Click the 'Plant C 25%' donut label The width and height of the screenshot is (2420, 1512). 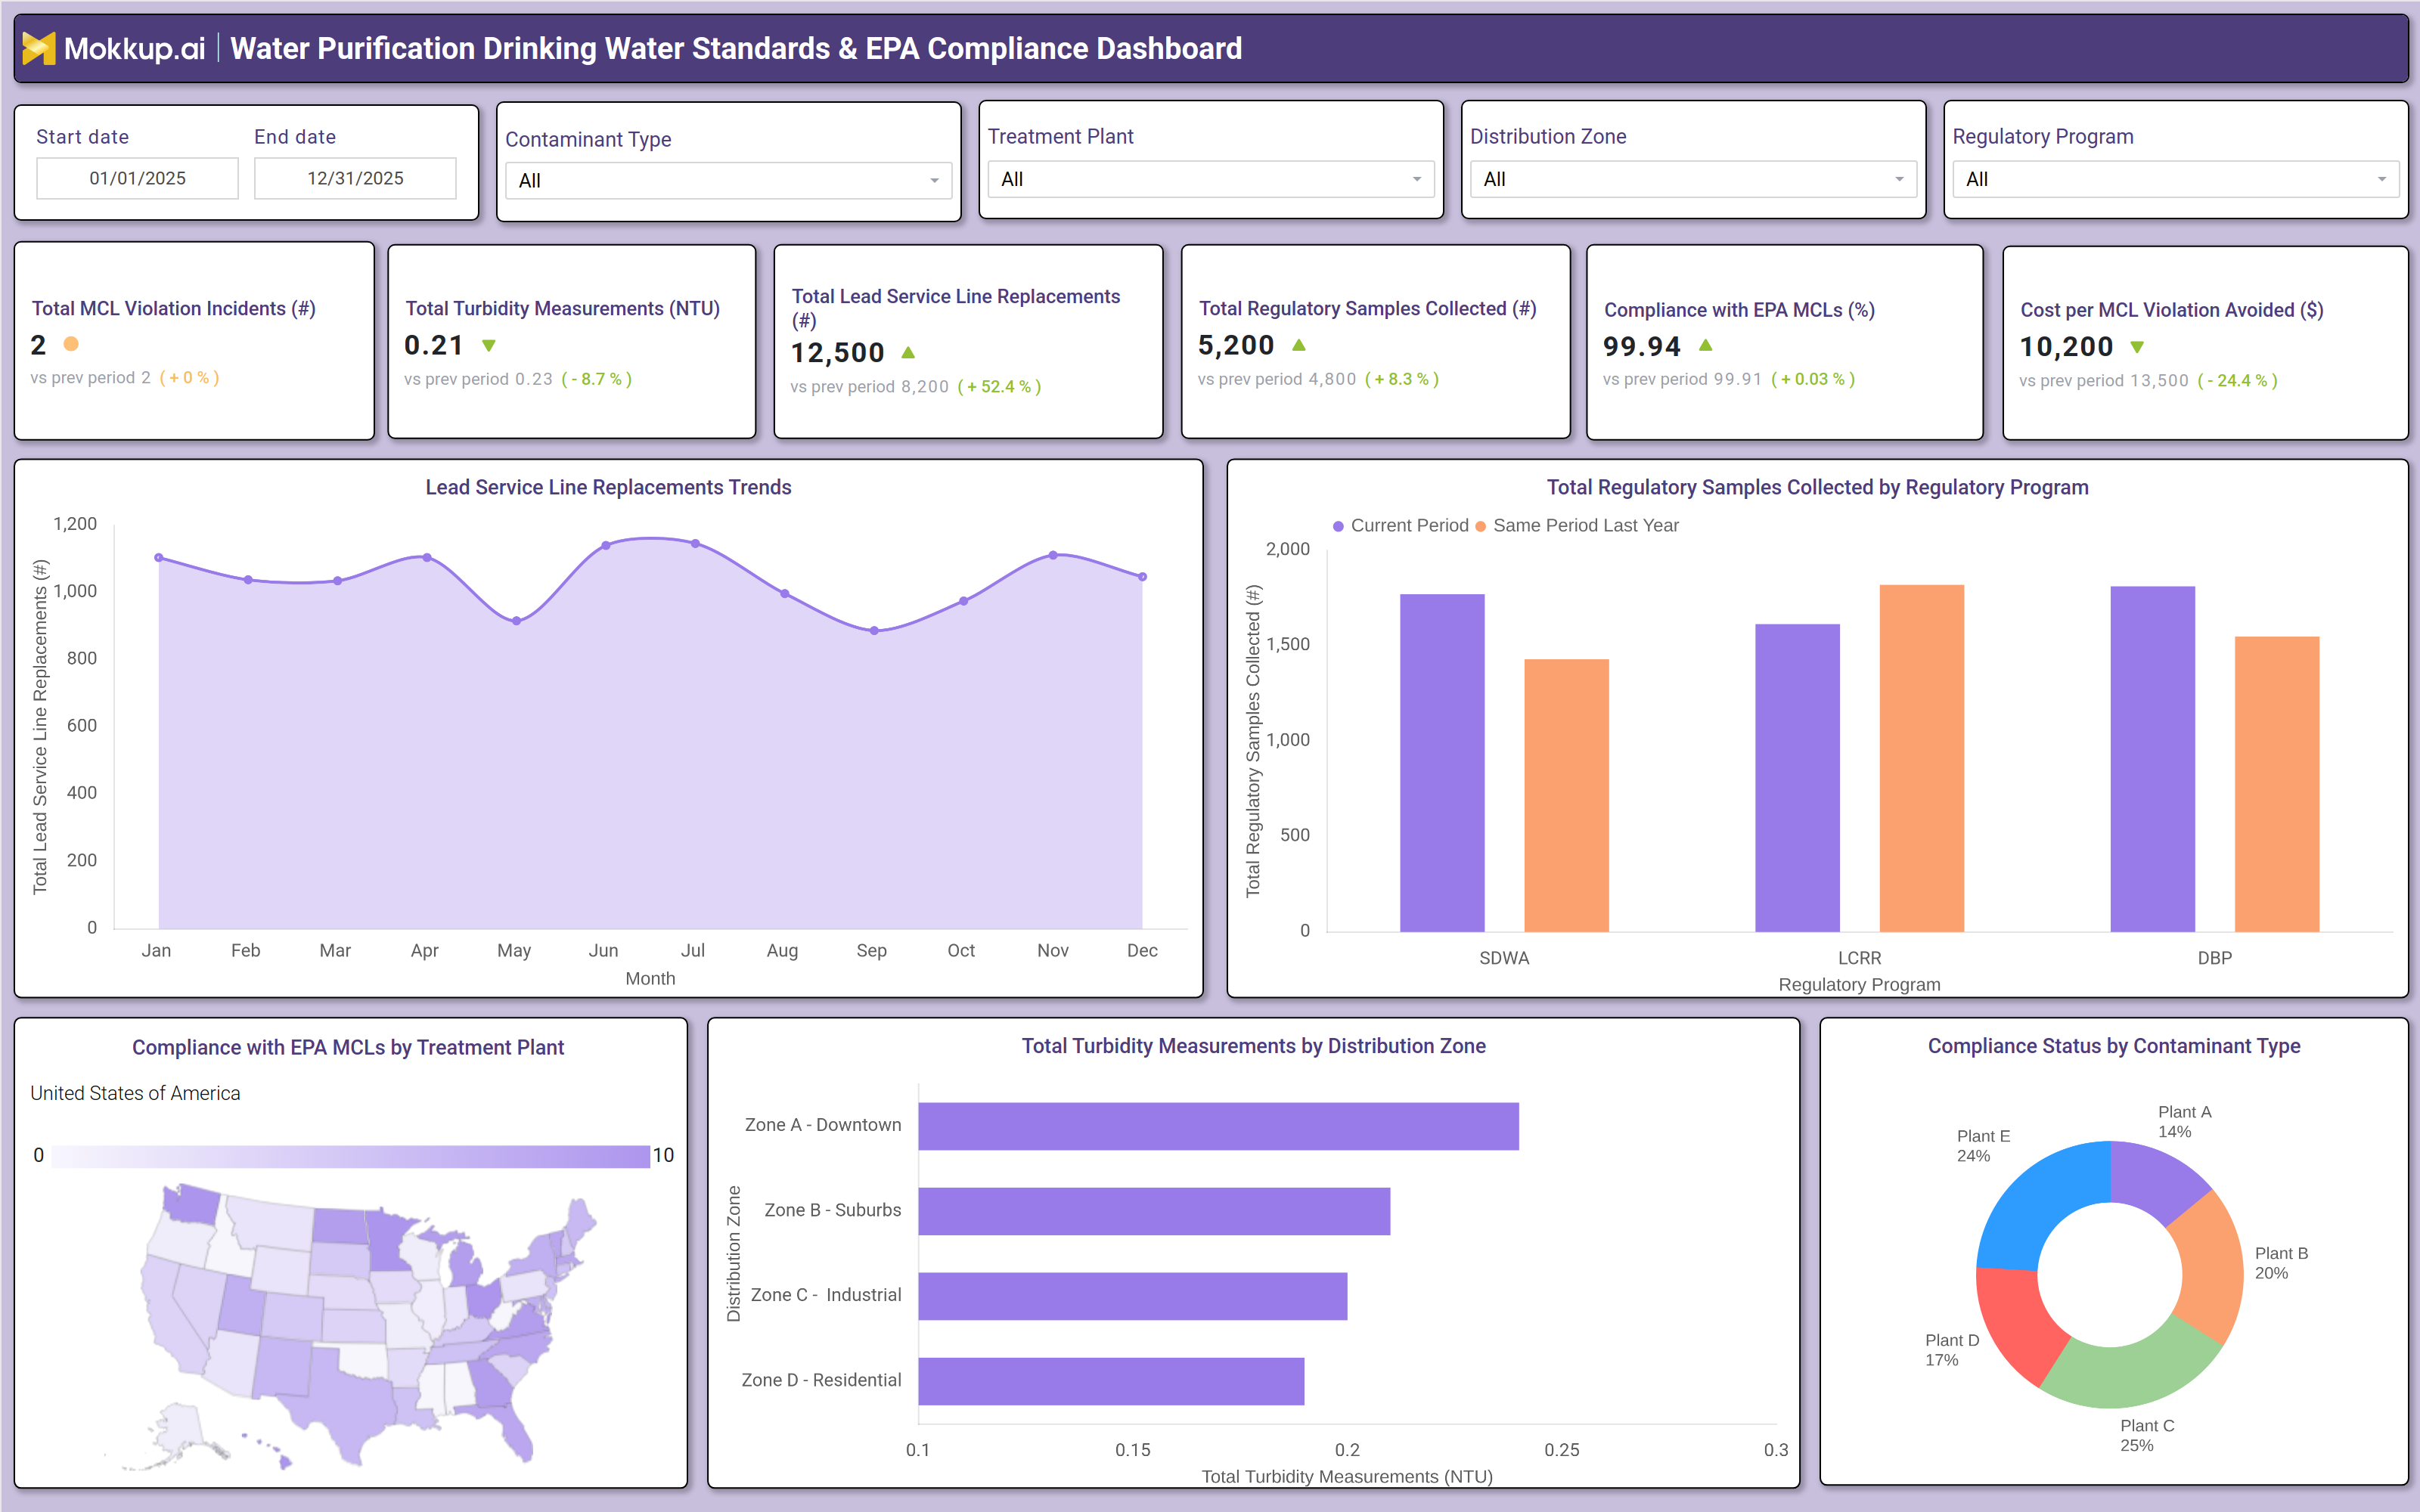[2147, 1436]
